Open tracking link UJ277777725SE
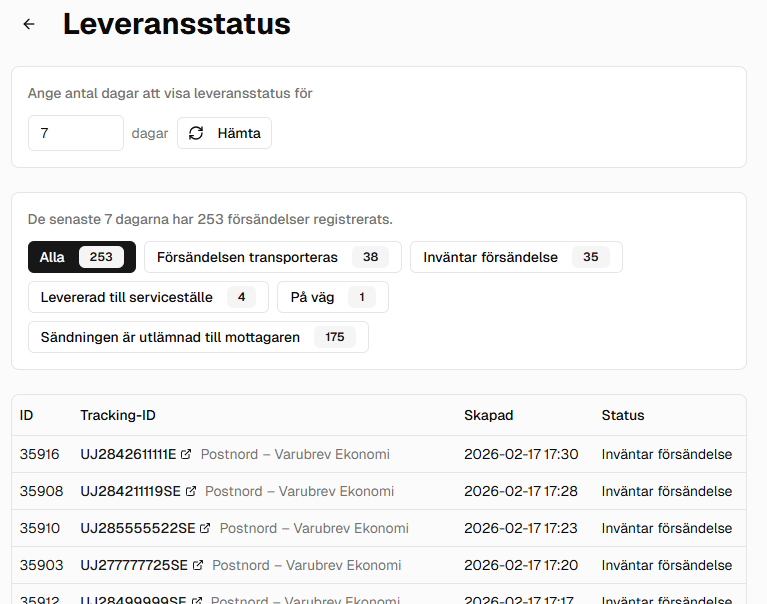Screen dimensions: 767x604 pyautogui.click(x=134, y=566)
